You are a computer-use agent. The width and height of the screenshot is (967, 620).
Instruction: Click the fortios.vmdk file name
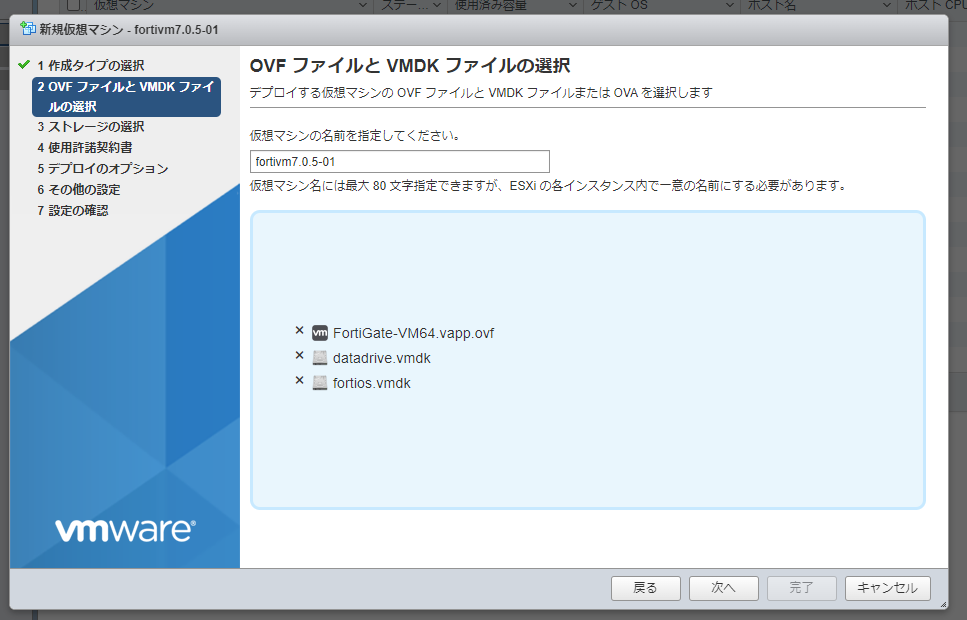pos(371,383)
